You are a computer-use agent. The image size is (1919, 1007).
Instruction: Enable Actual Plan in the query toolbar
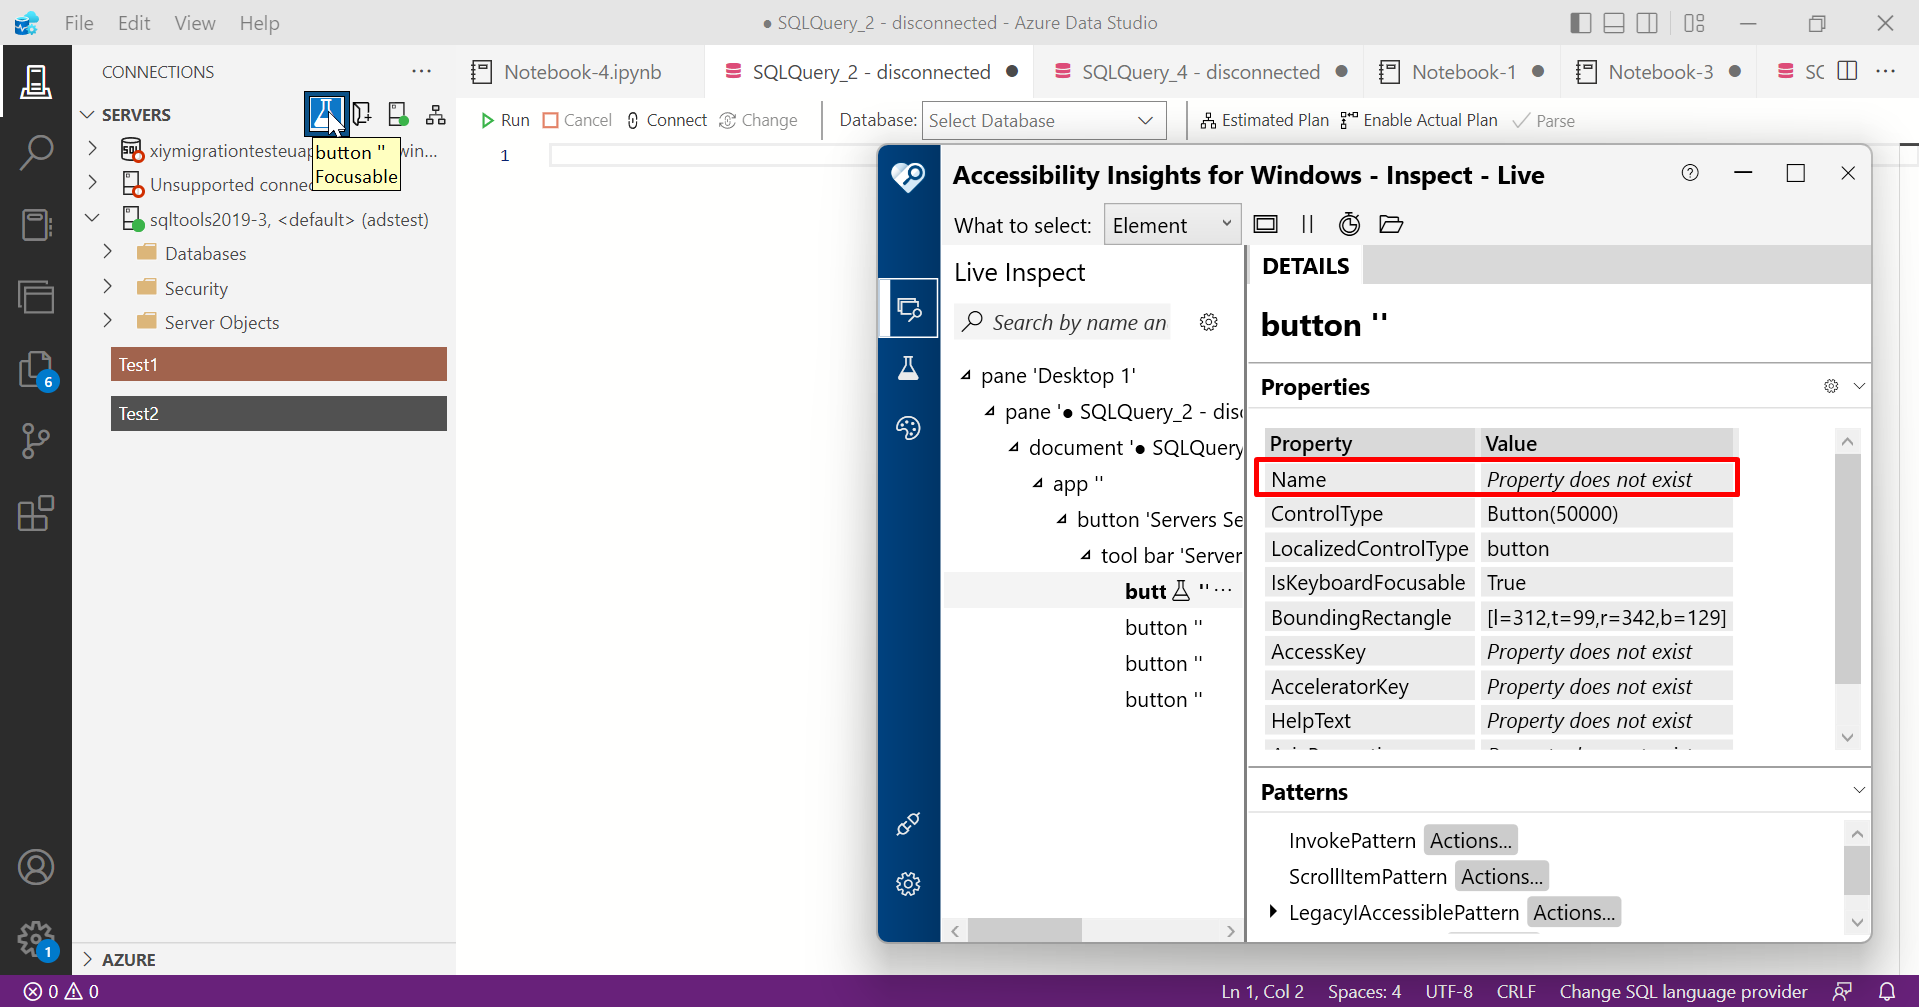click(x=1418, y=120)
